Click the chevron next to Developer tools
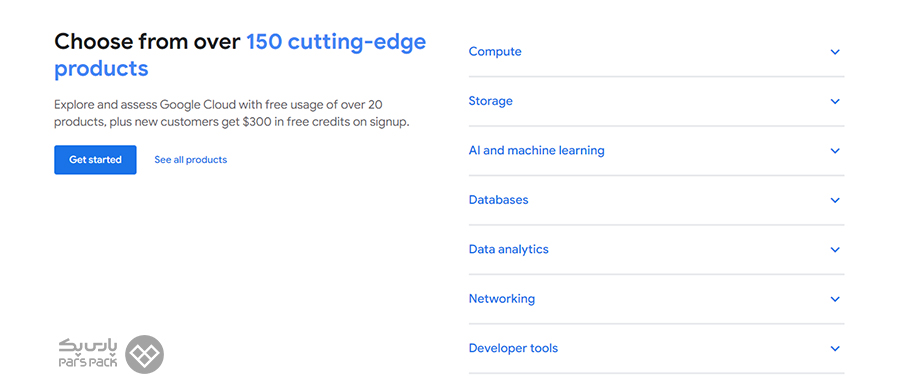Viewport: 900px width, 390px height. pos(835,348)
